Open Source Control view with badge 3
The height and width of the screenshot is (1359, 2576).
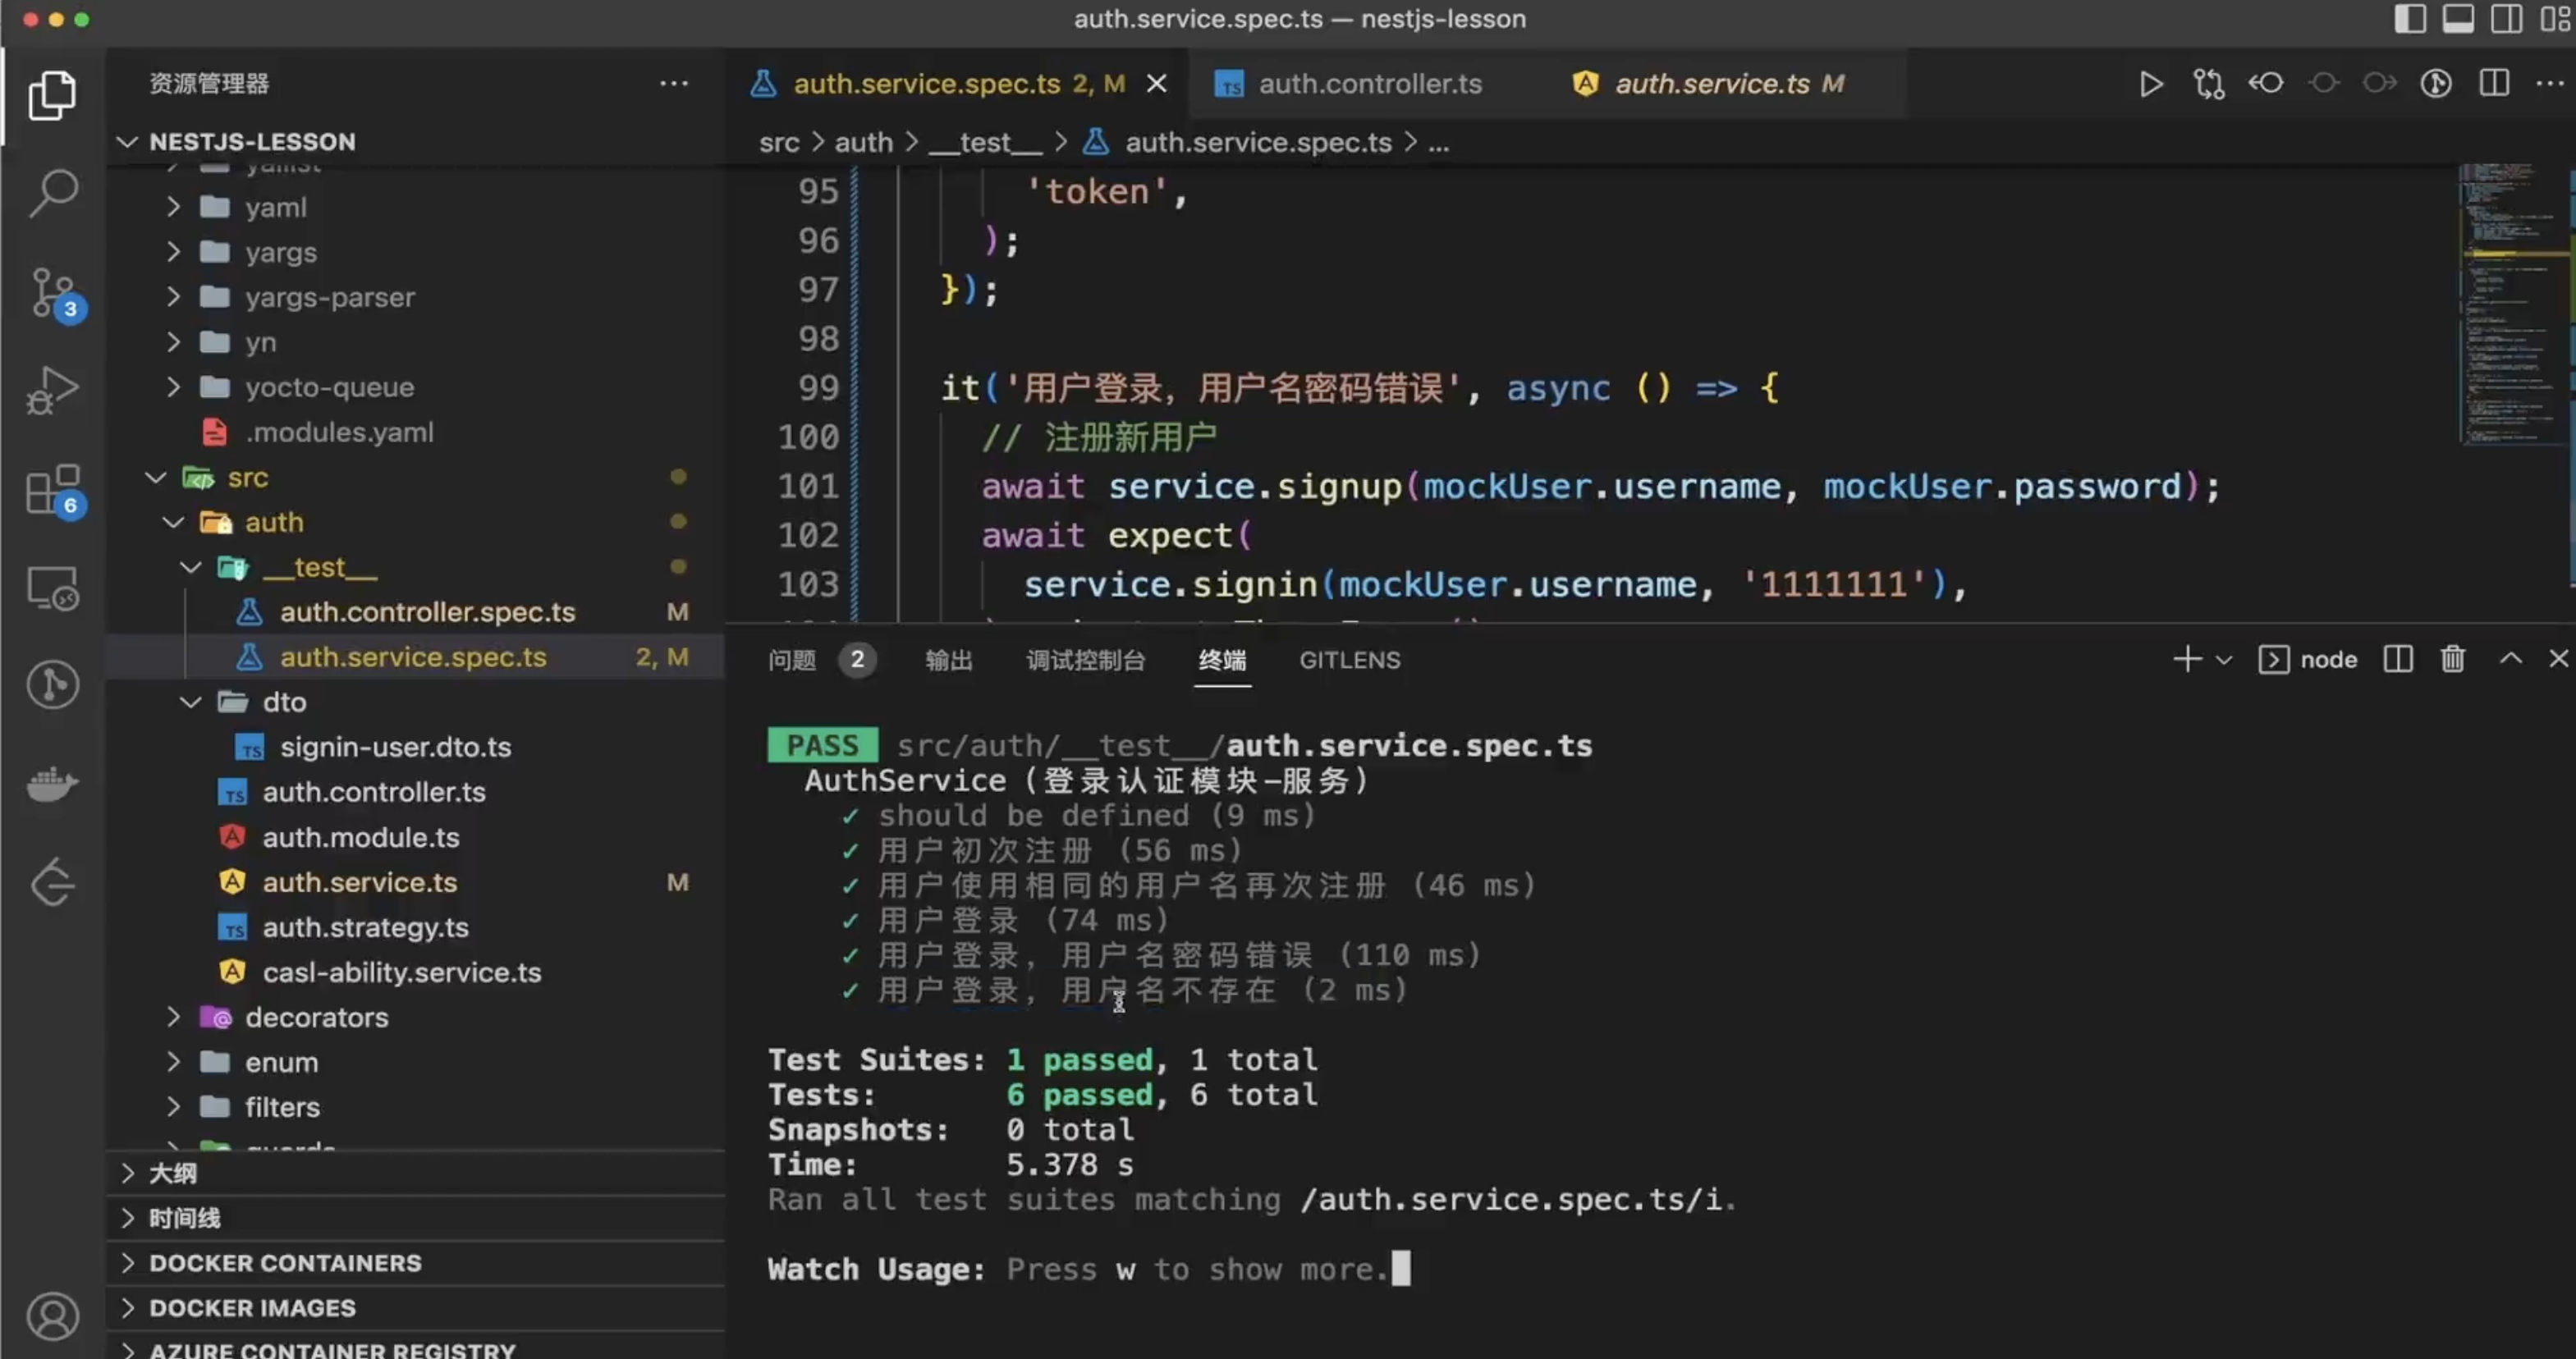point(52,293)
